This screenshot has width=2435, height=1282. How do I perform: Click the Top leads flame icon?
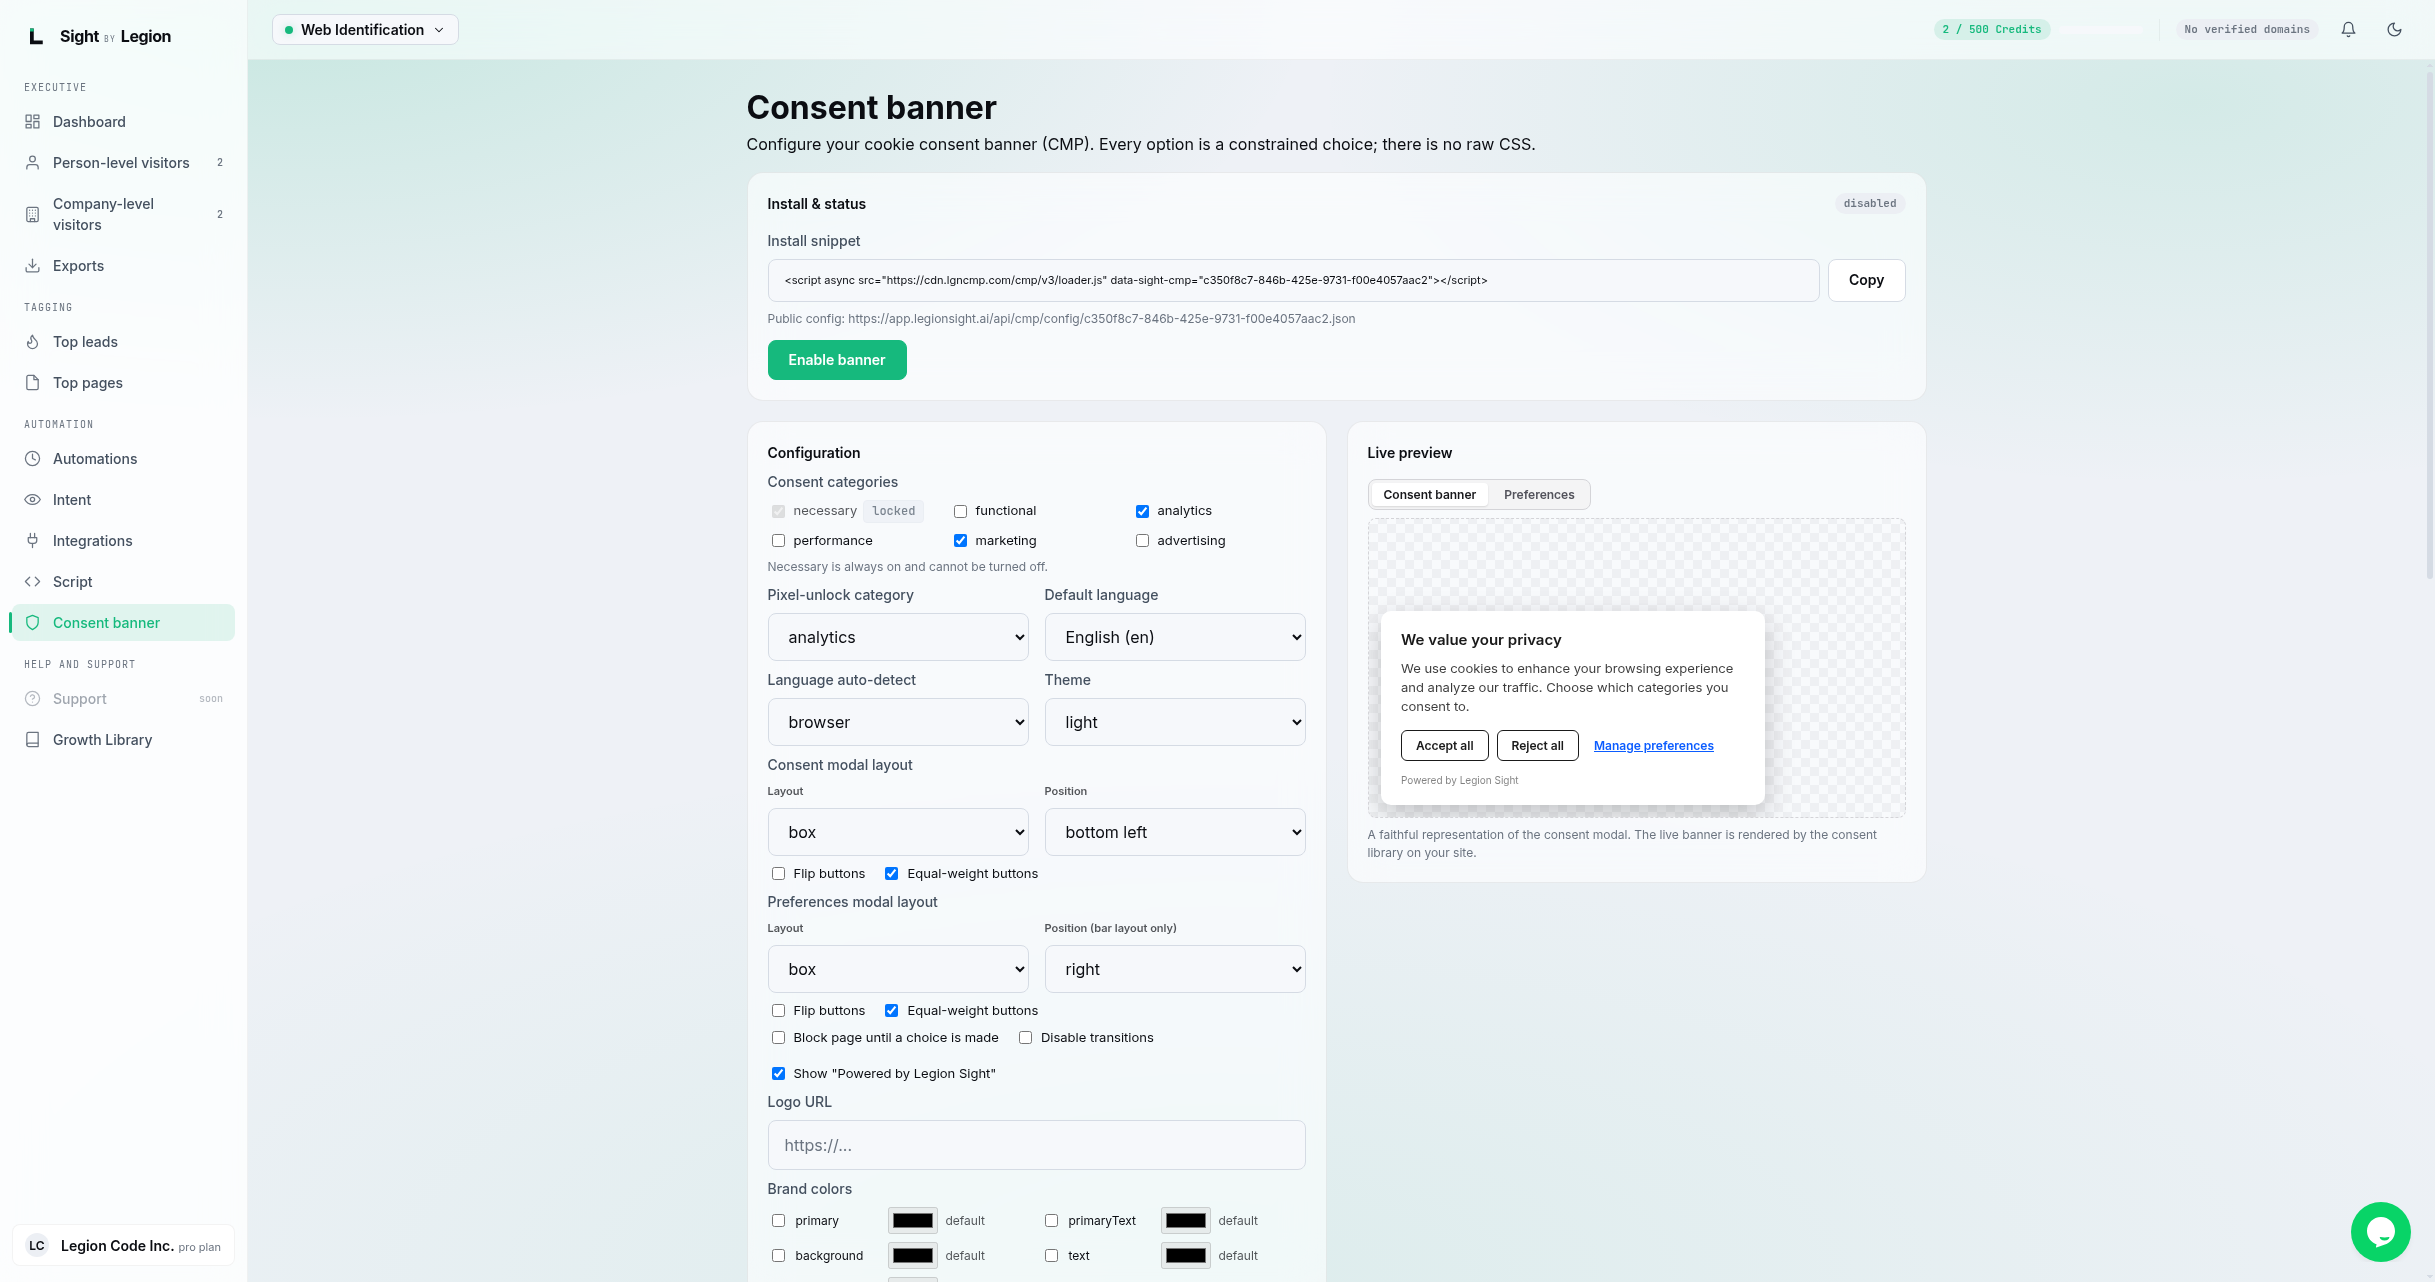(x=32, y=342)
